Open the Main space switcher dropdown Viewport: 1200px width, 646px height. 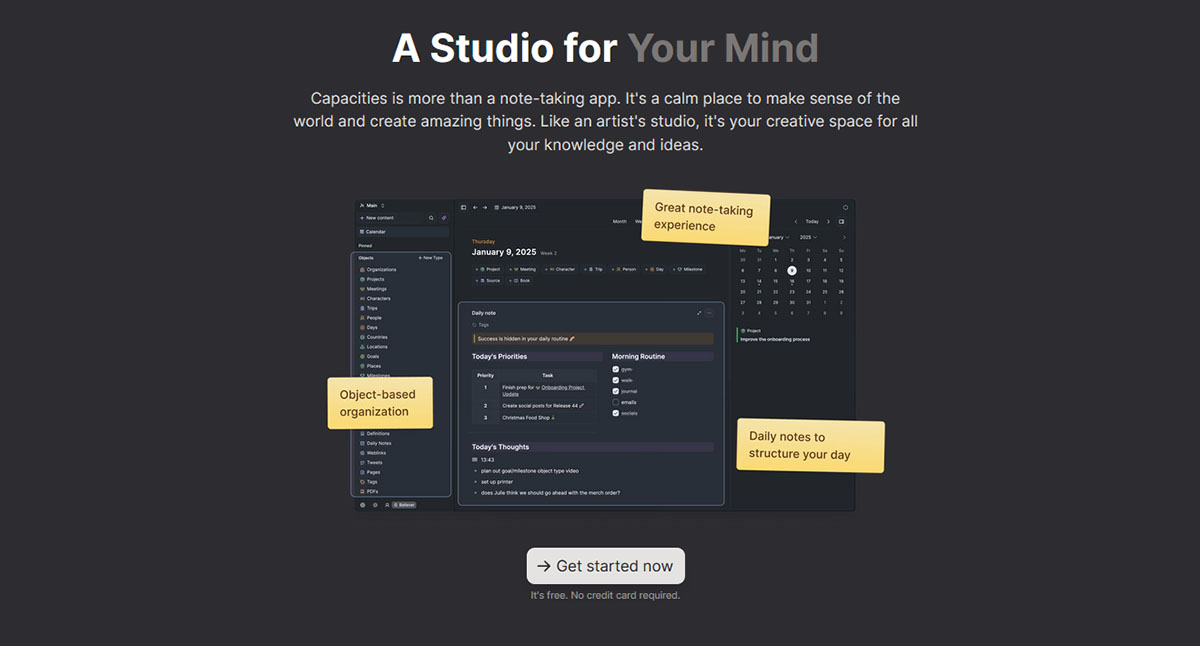372,205
